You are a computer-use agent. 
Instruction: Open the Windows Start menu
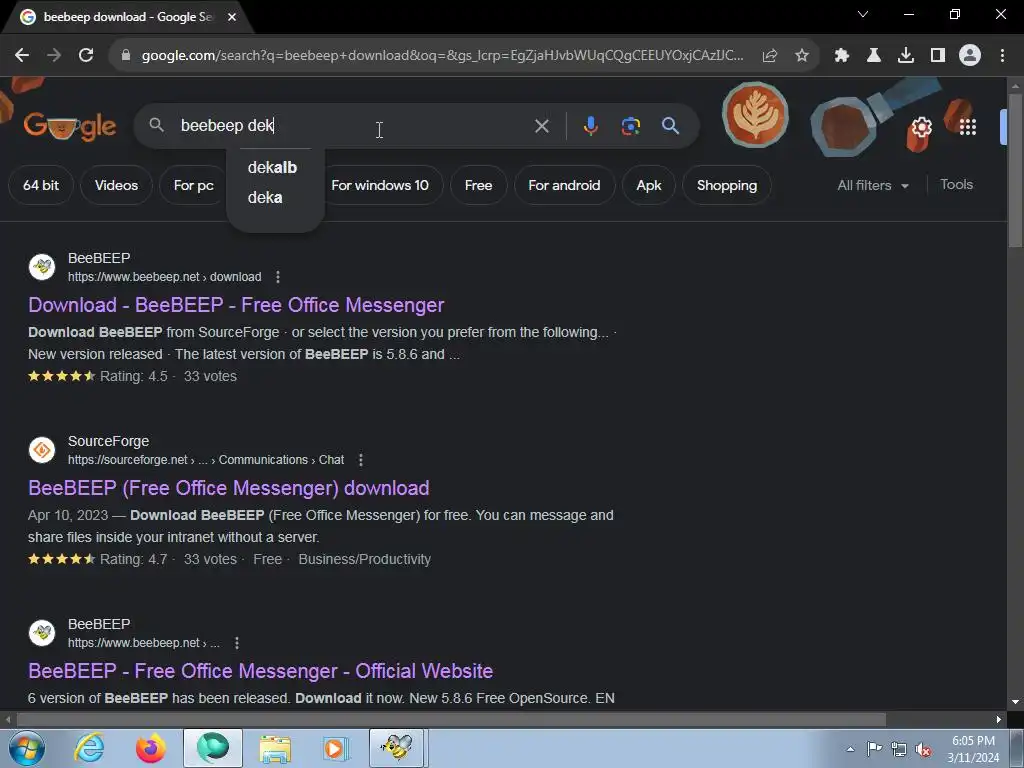click(27, 748)
